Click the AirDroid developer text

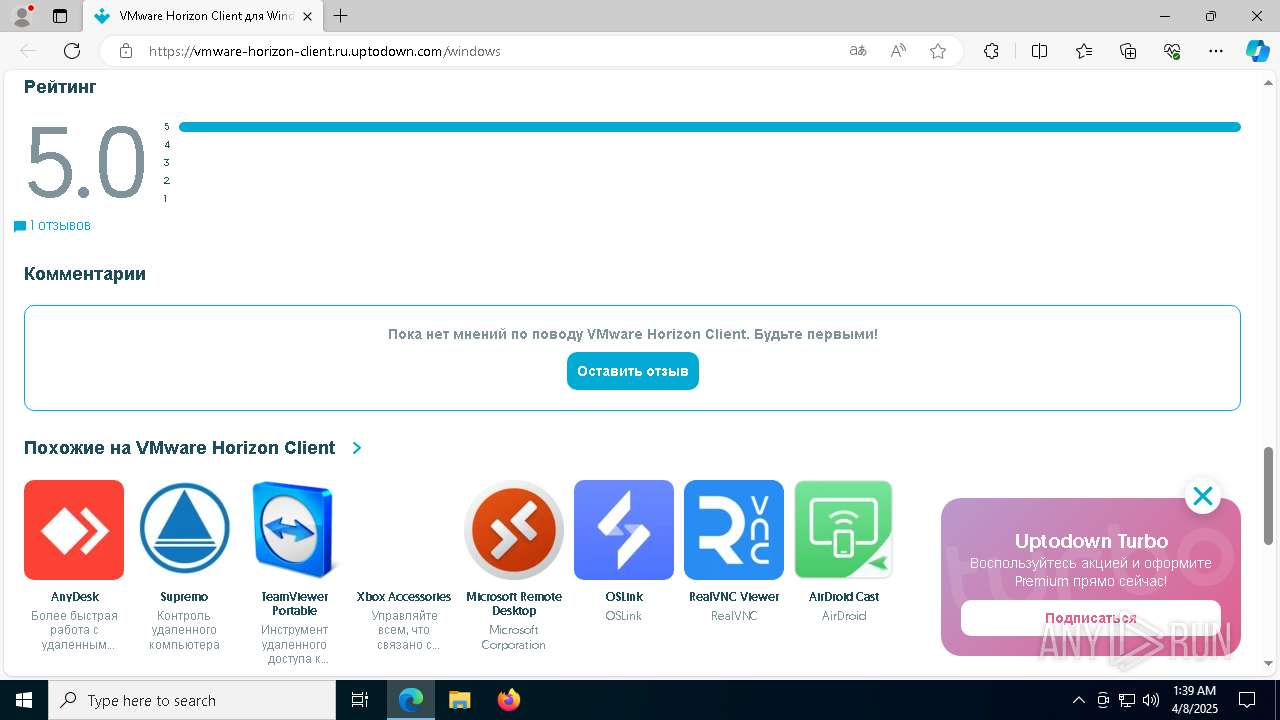[844, 616]
